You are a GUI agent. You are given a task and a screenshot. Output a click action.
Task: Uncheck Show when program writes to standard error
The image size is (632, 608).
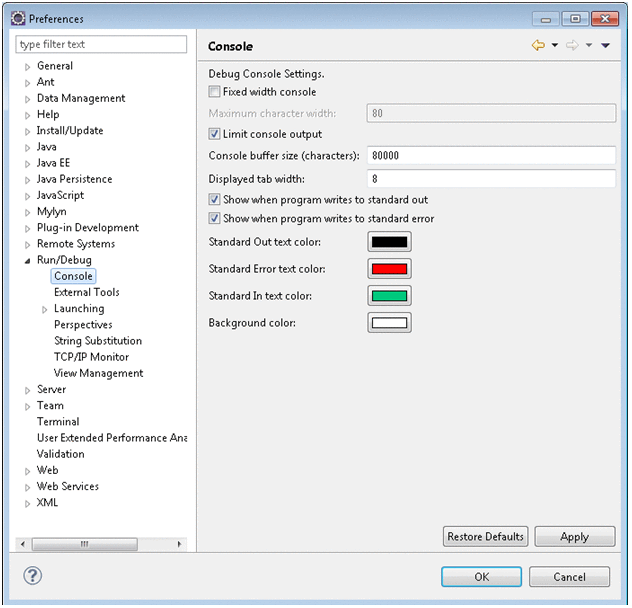click(x=215, y=218)
